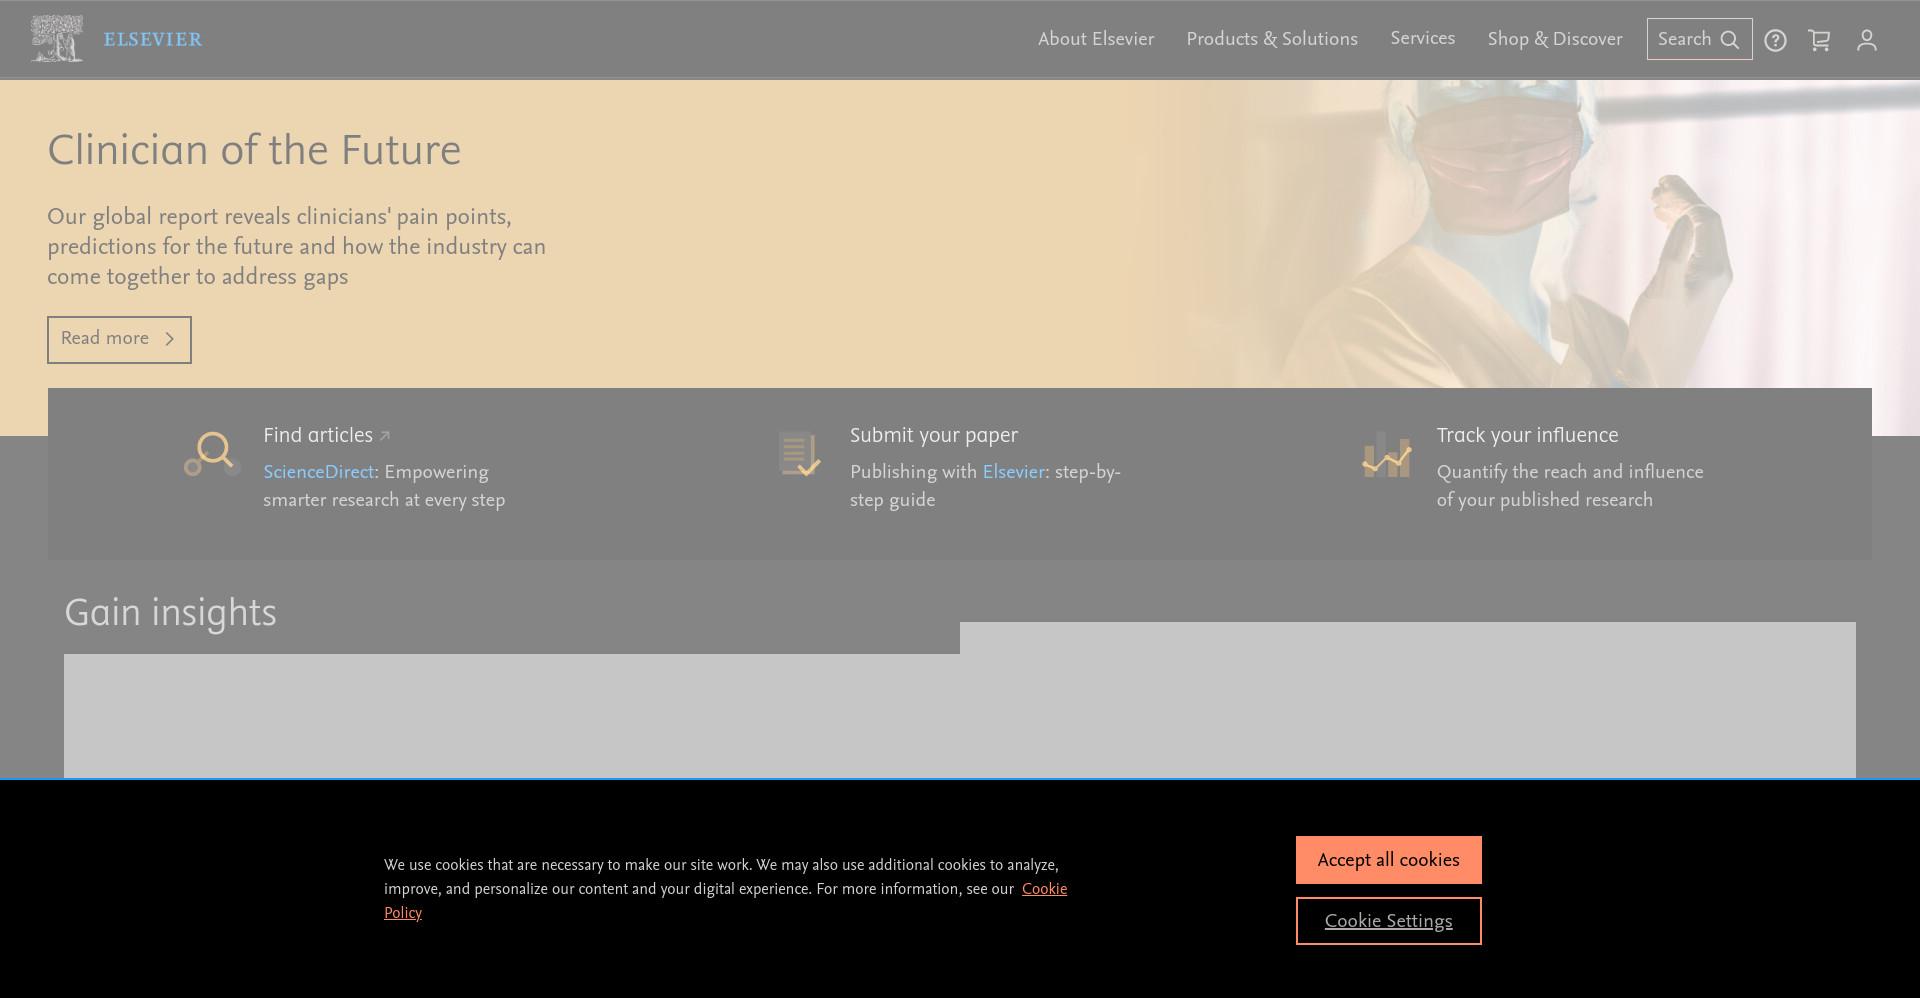This screenshot has width=1920, height=998.
Task: Click the Track your influence chart icon
Action: point(1386,455)
